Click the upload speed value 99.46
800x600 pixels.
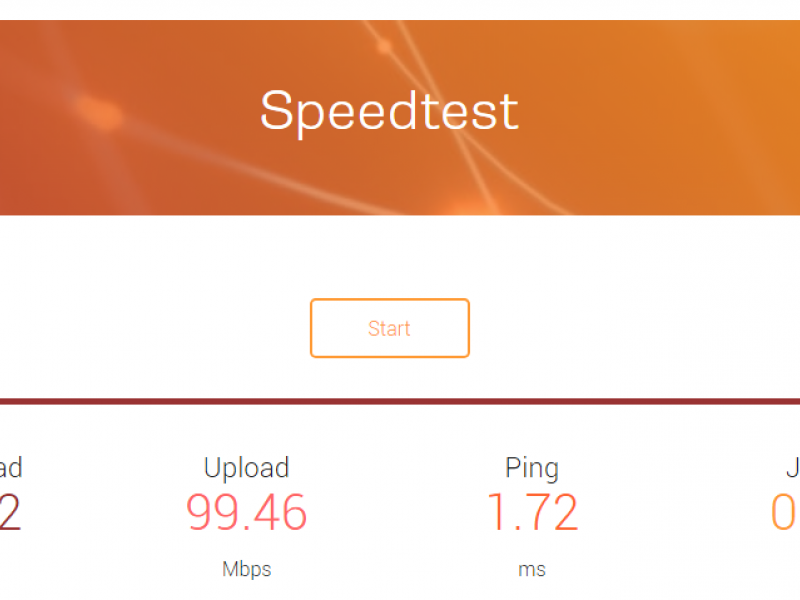click(246, 512)
